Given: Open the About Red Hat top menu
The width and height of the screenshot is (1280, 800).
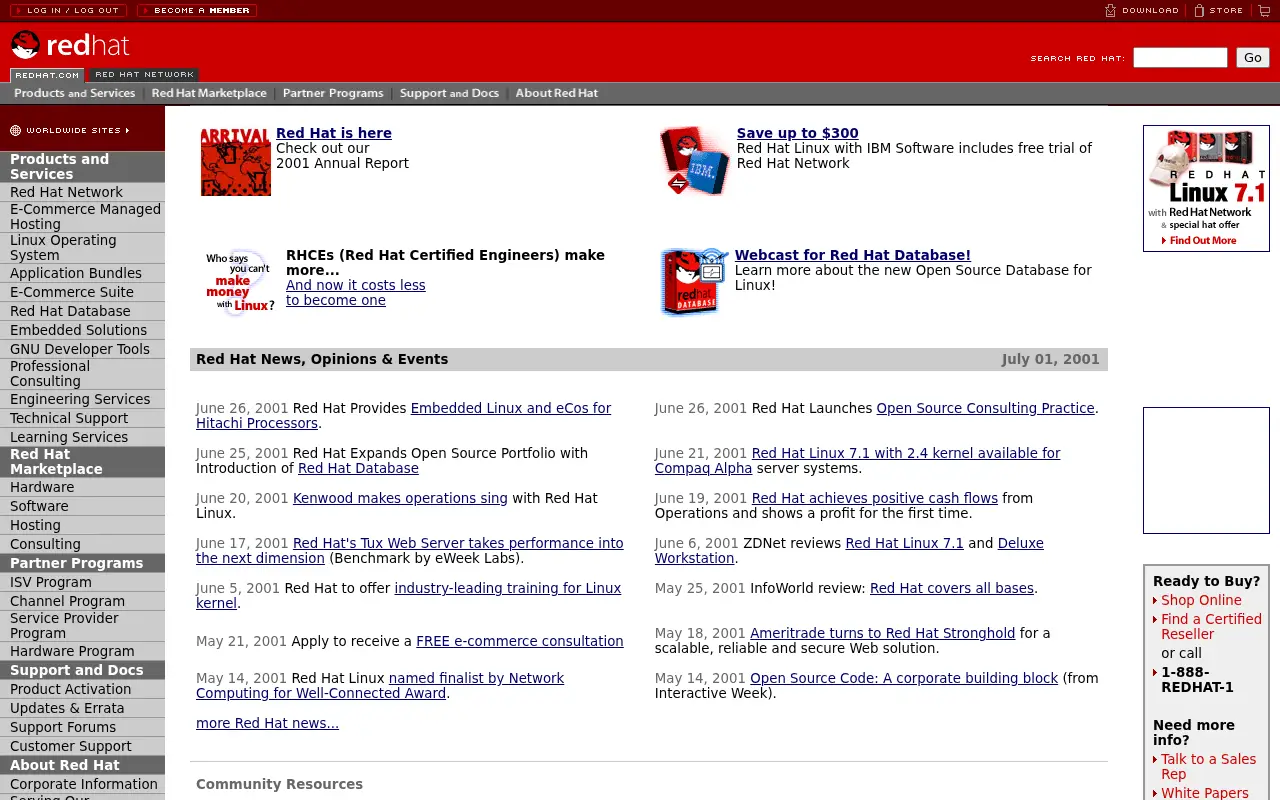Looking at the screenshot, I should pyautogui.click(x=557, y=93).
